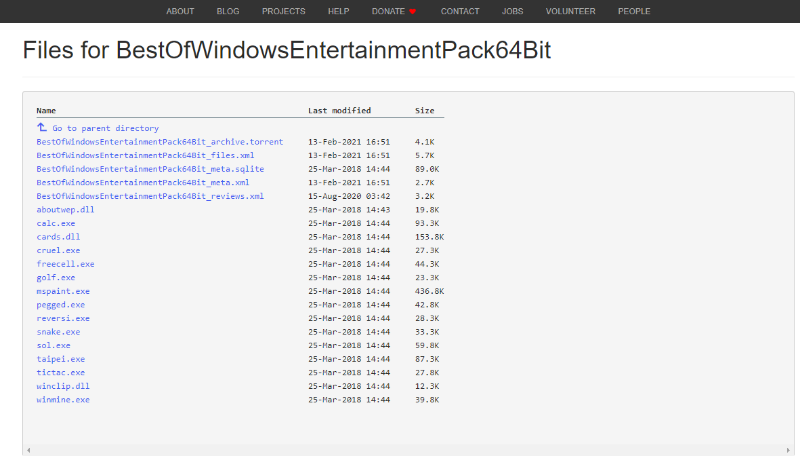Select HELP in the top navigation

(x=338, y=12)
